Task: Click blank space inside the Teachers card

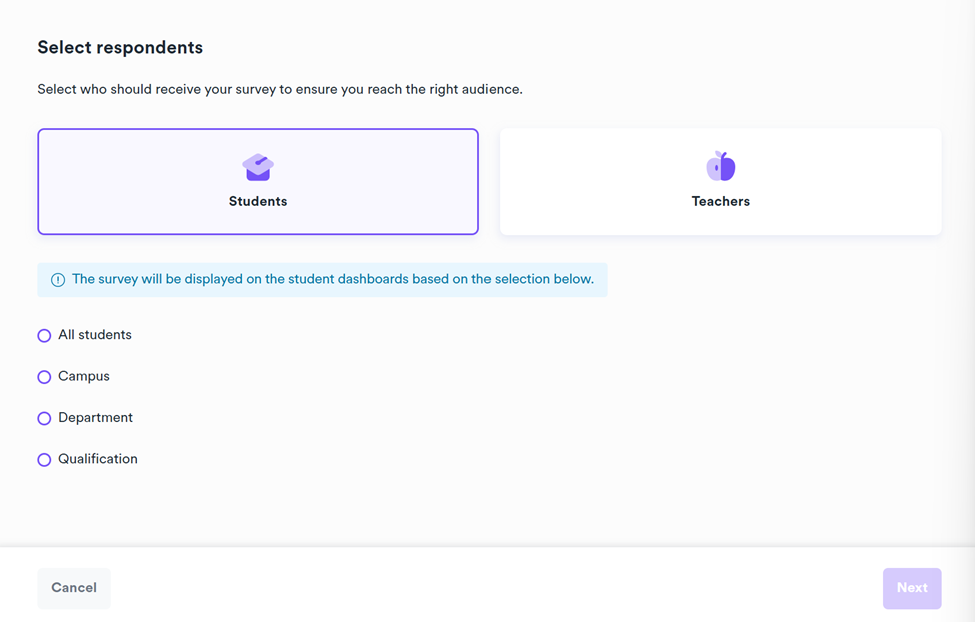Action: pos(850,180)
